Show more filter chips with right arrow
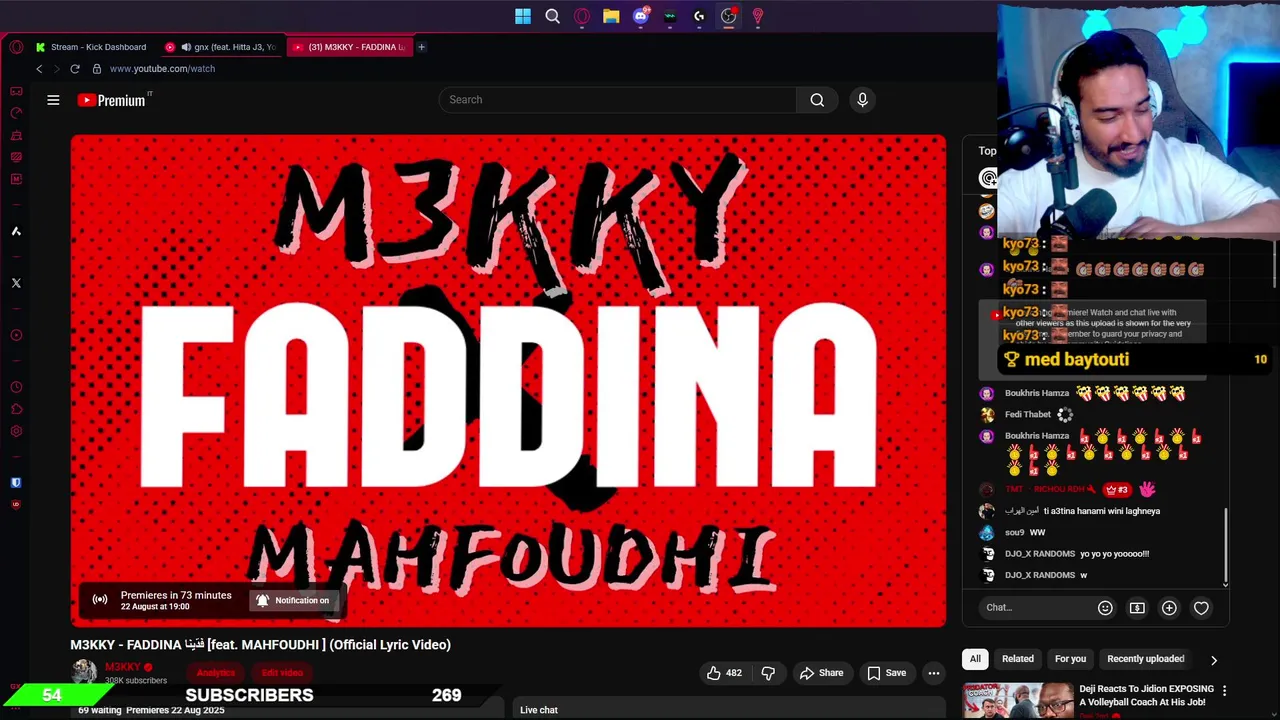The width and height of the screenshot is (1280, 720). [1214, 660]
